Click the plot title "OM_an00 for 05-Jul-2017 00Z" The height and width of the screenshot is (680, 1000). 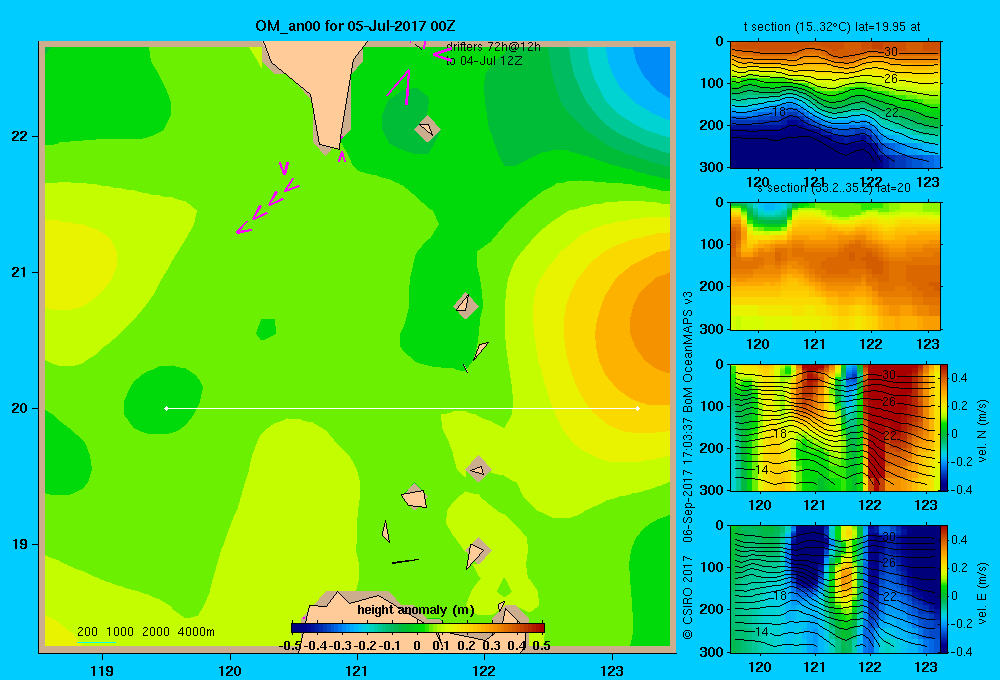coord(355,26)
